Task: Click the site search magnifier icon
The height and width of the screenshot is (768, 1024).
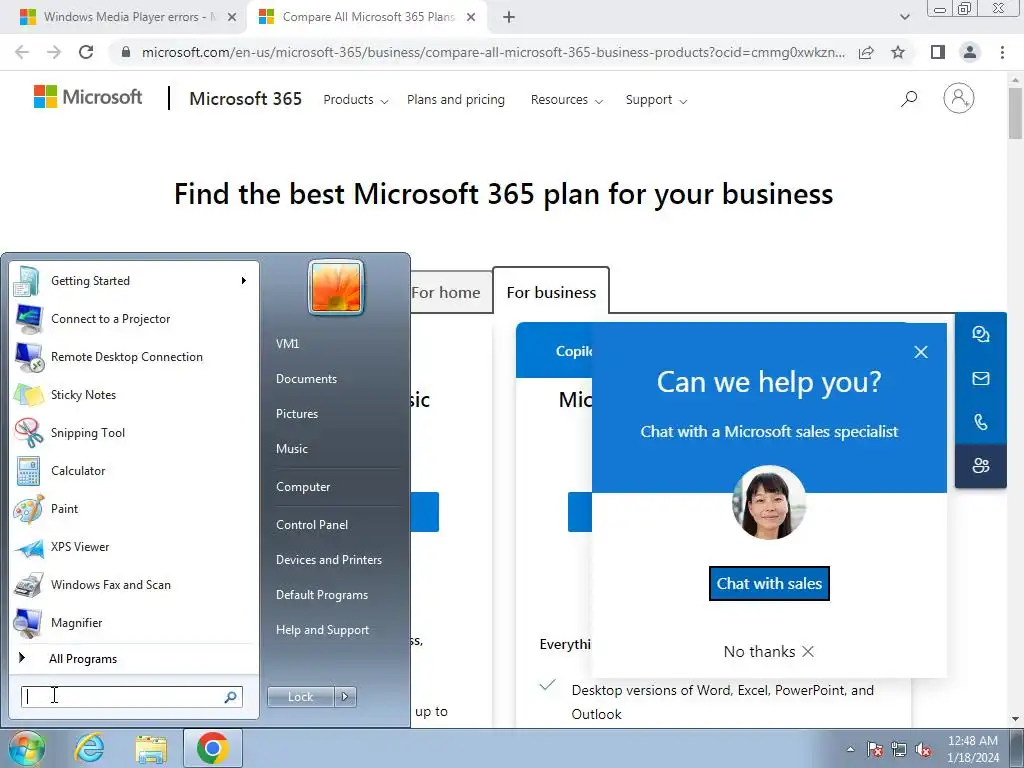Action: (908, 99)
